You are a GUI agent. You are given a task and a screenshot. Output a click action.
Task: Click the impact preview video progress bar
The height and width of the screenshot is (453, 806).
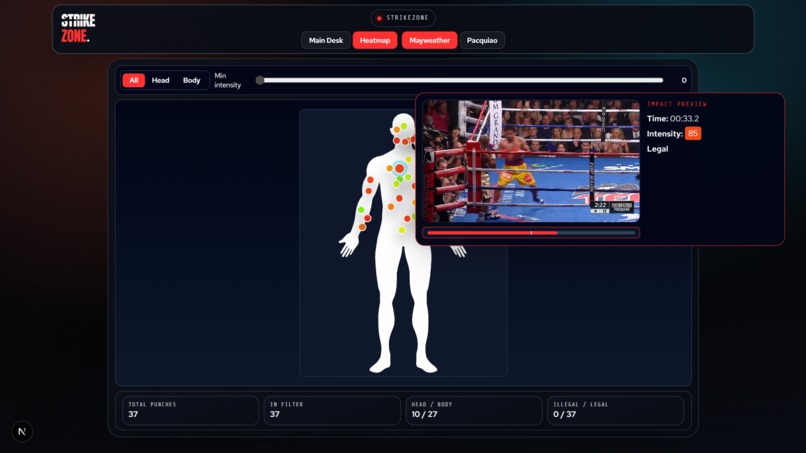[531, 233]
